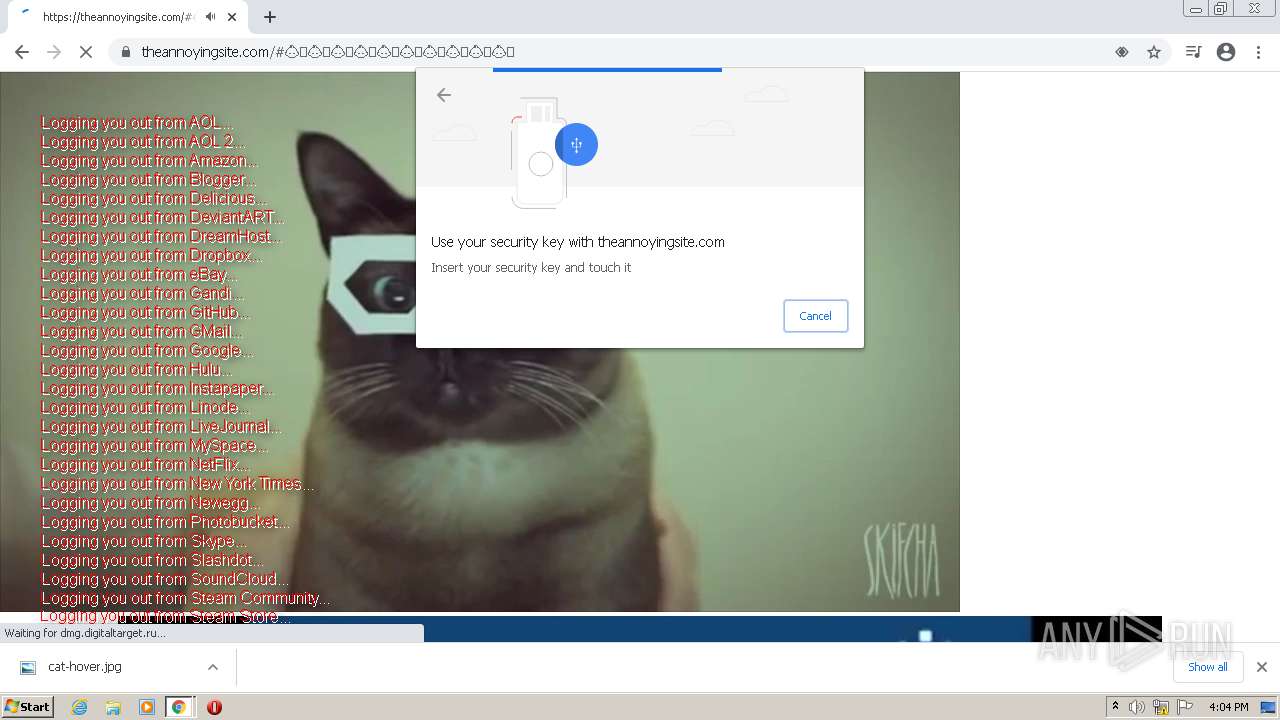
Task: Launch Internet Explorer from the taskbar
Action: 79,707
